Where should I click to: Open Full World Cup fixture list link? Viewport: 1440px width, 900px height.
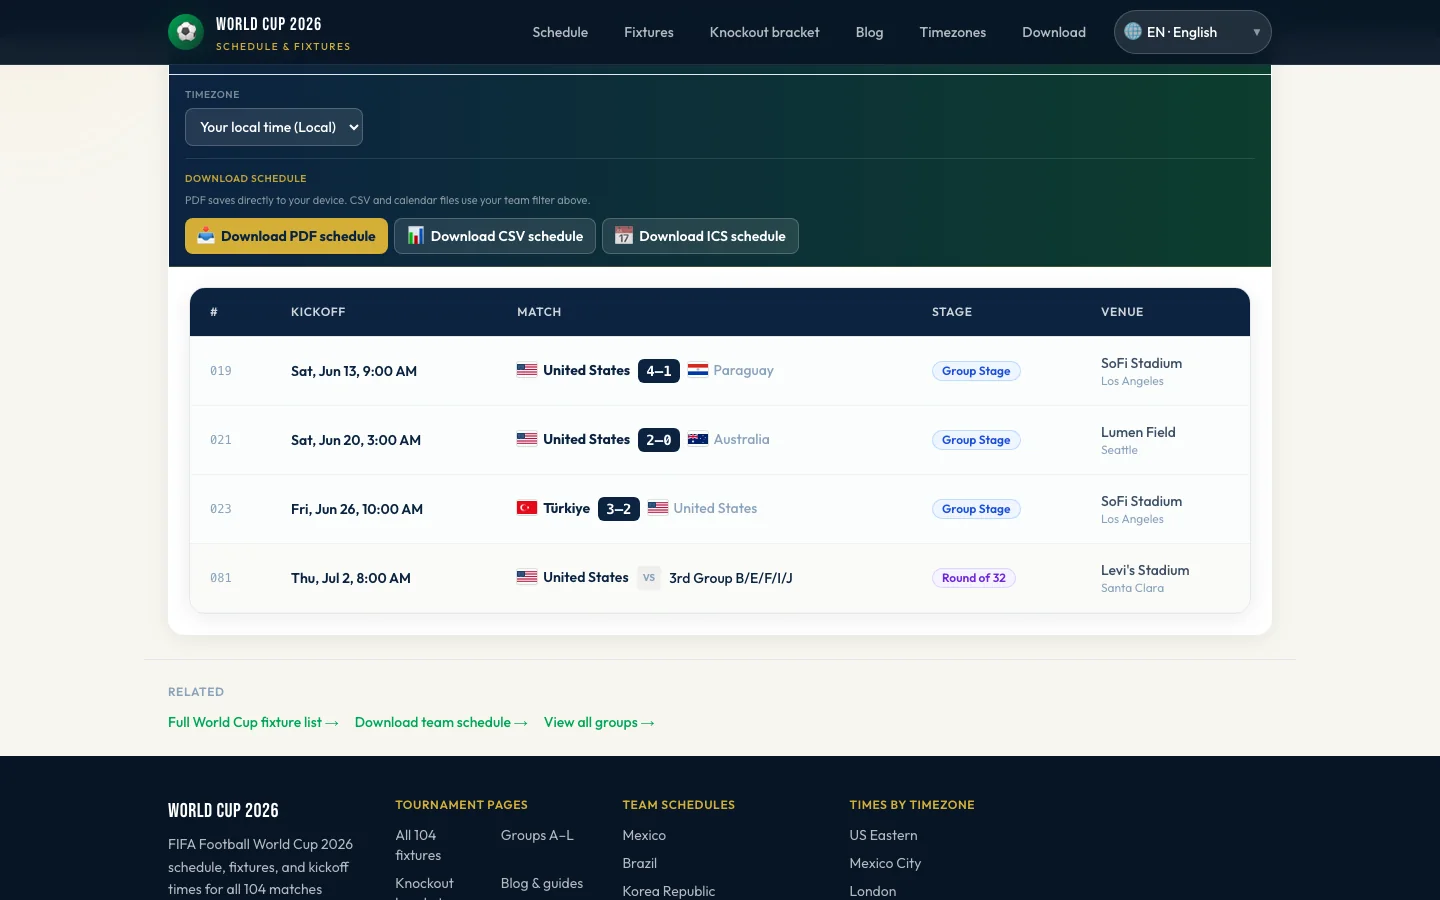coord(253,722)
